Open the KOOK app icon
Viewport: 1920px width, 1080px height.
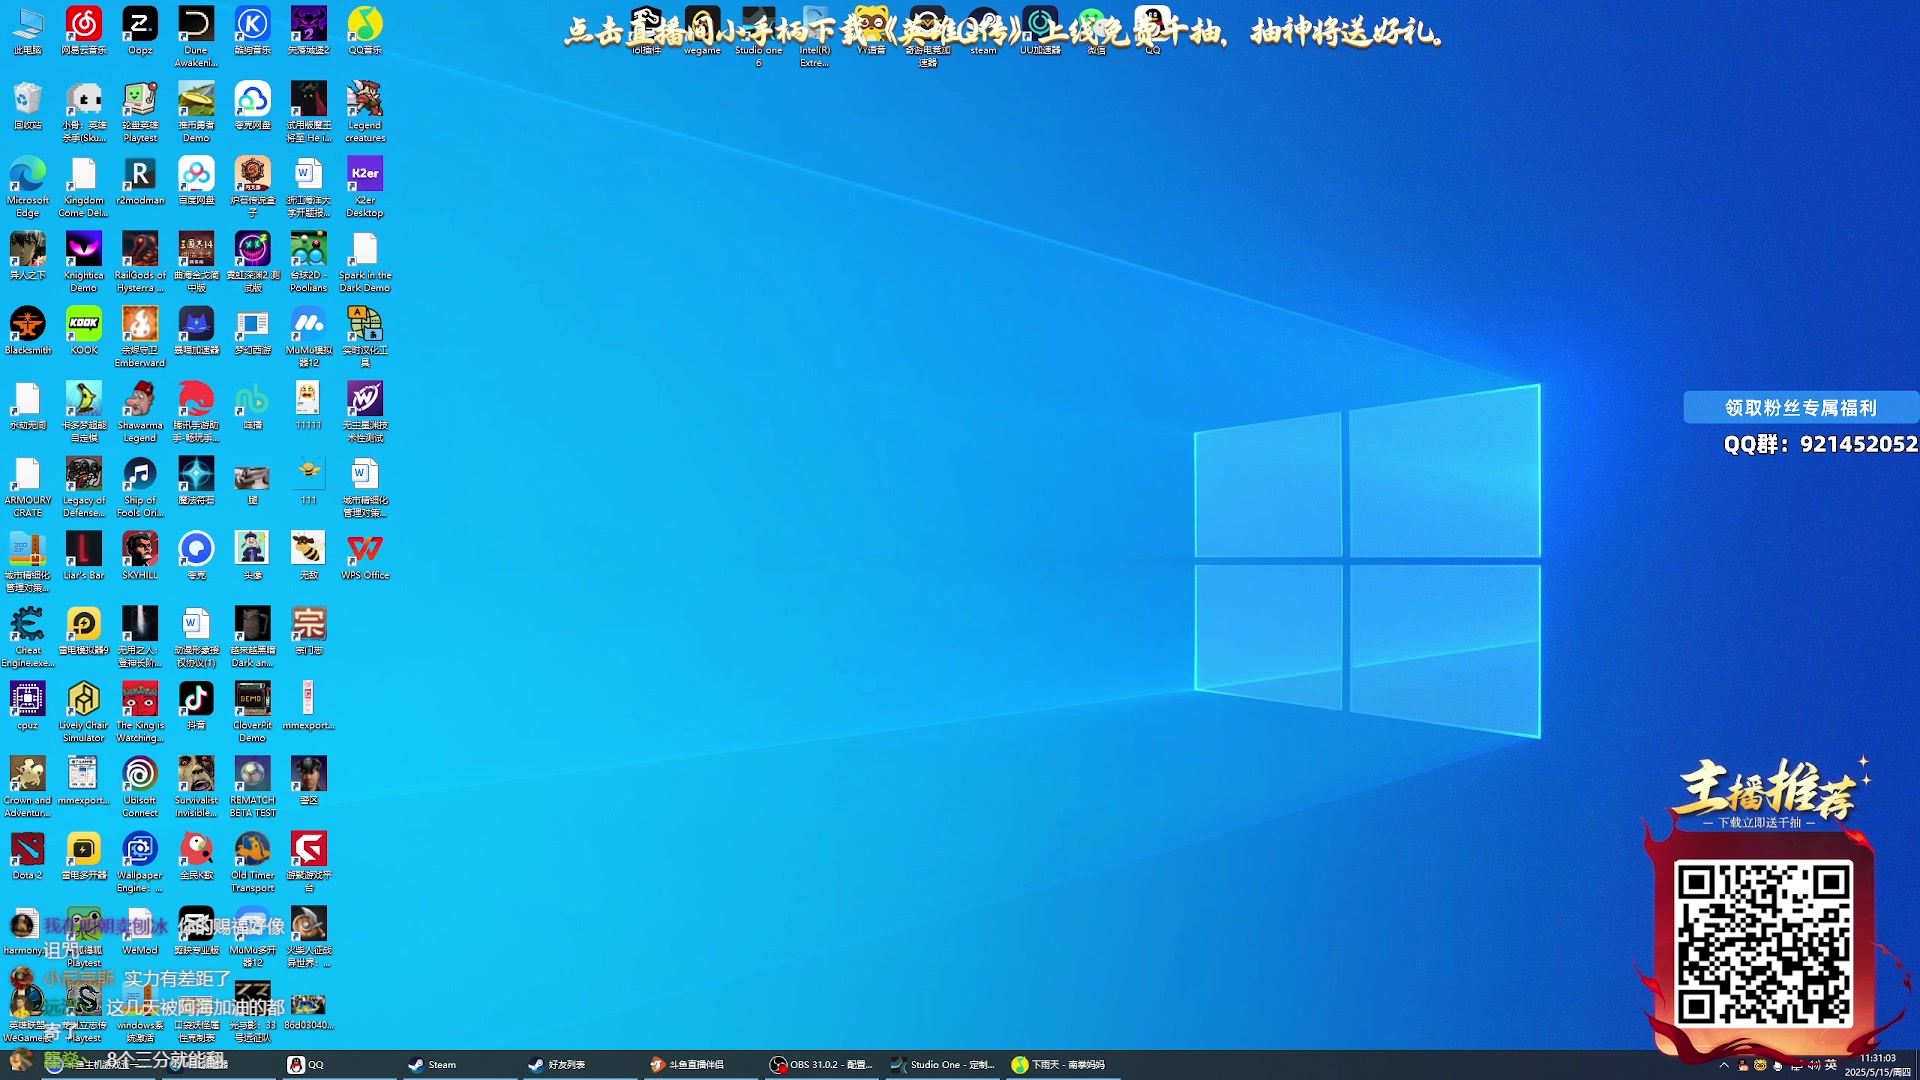point(84,331)
